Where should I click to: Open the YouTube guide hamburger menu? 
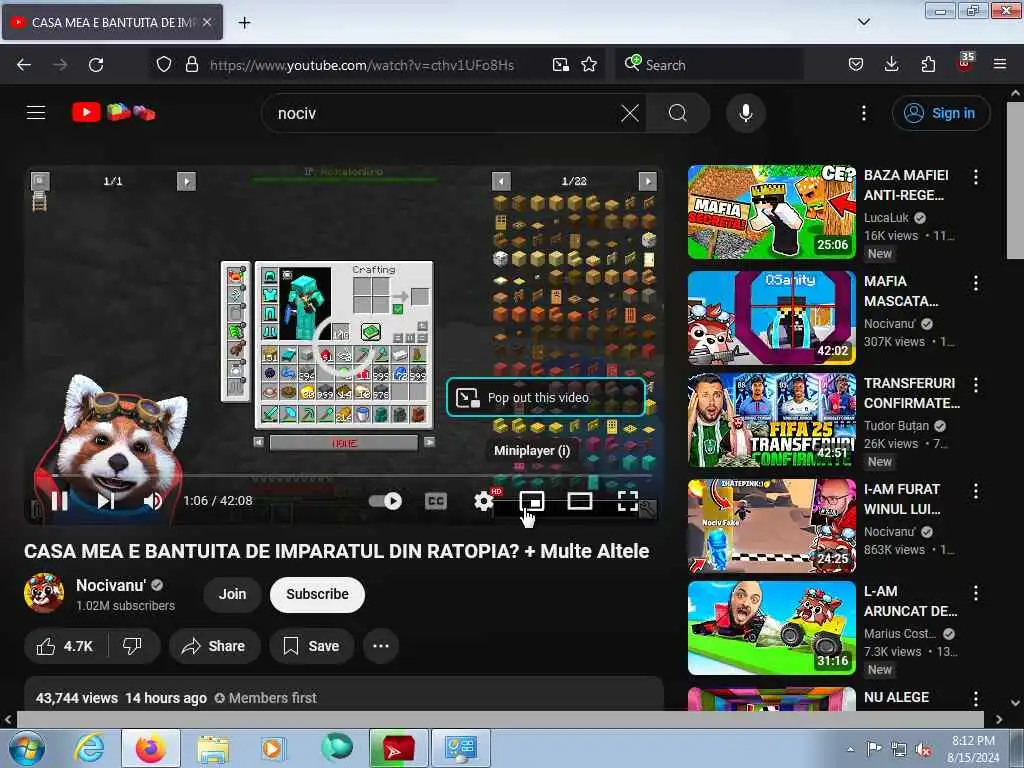[x=36, y=113]
